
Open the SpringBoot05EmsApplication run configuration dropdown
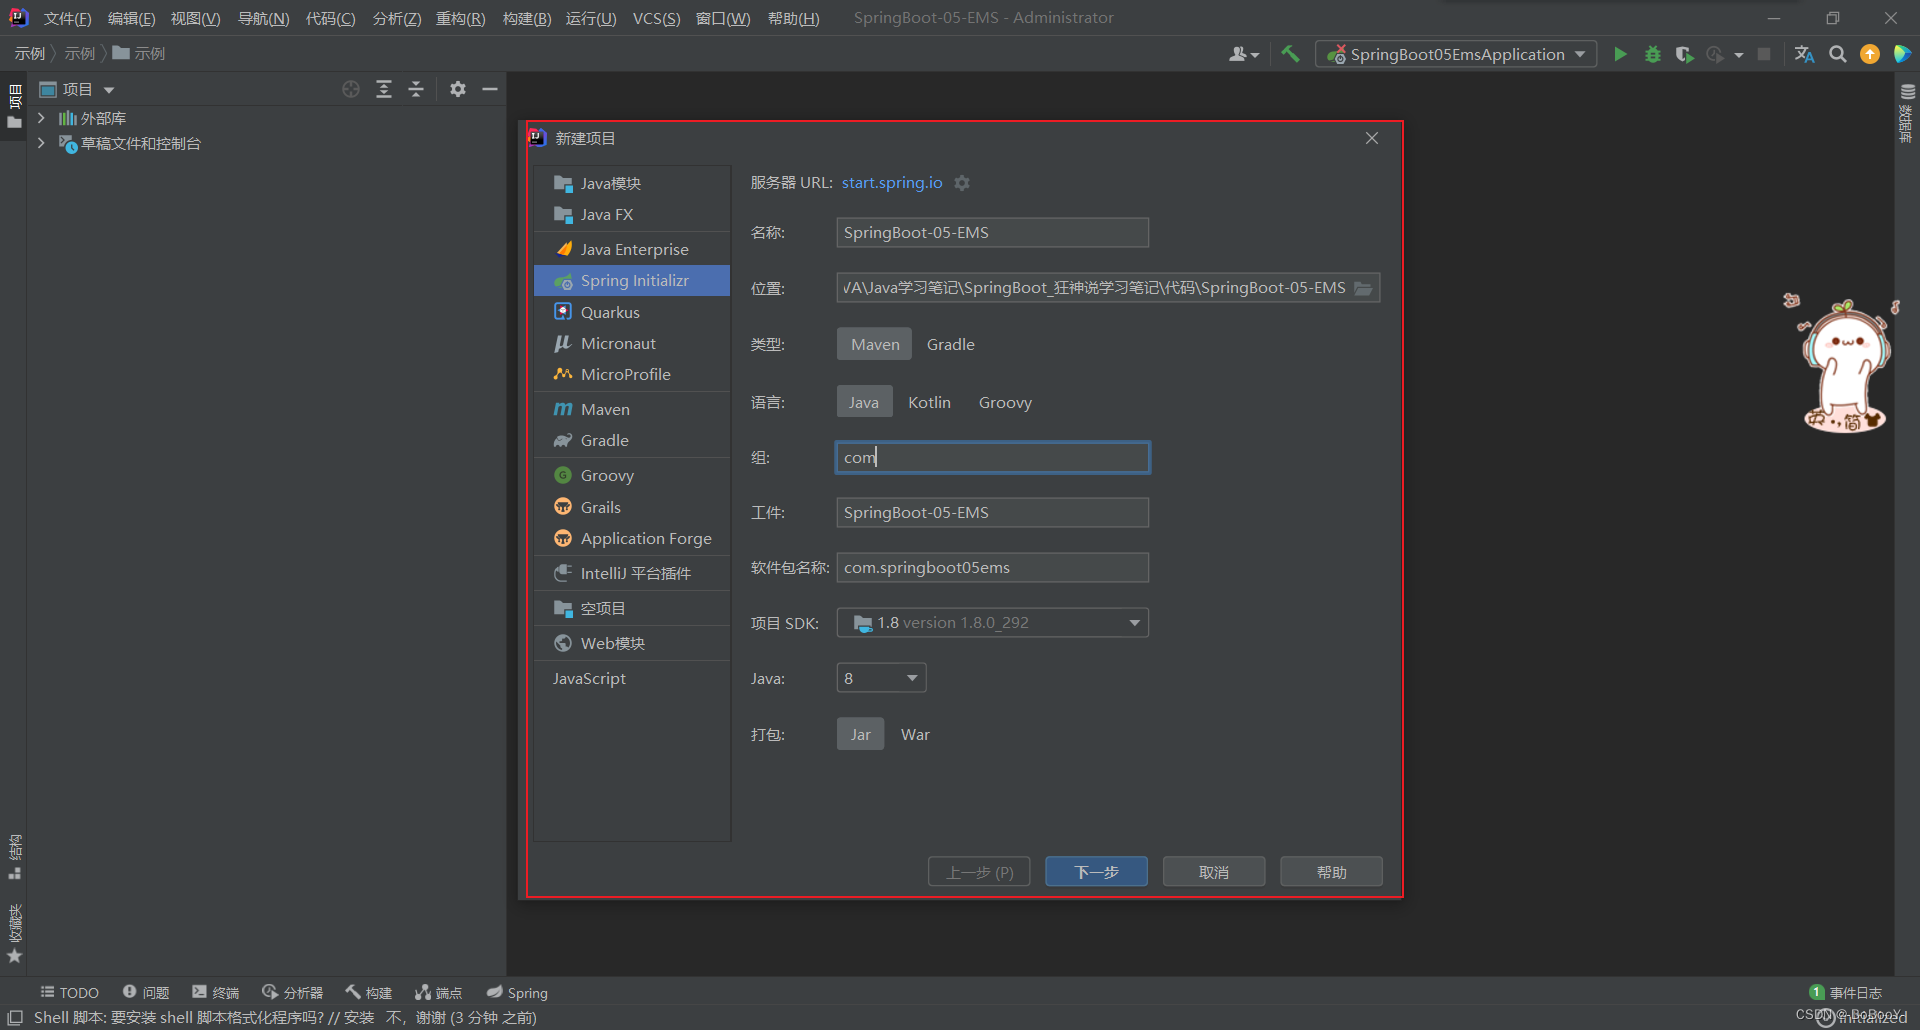tap(1455, 54)
